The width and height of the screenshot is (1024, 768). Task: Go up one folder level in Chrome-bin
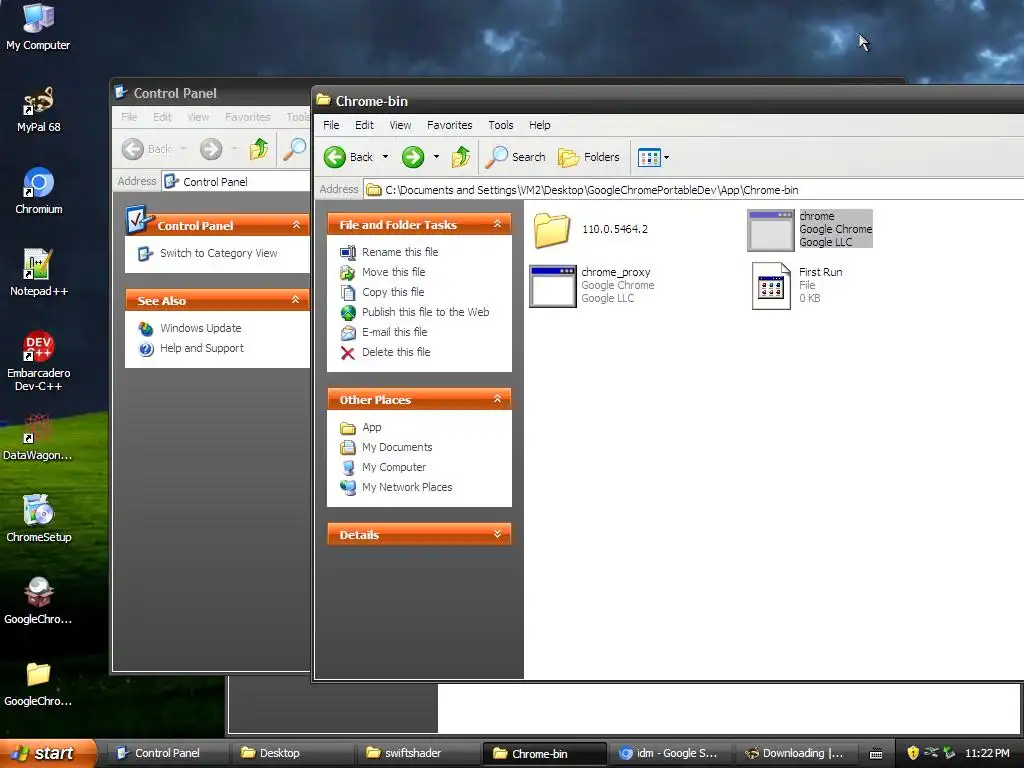click(x=461, y=157)
